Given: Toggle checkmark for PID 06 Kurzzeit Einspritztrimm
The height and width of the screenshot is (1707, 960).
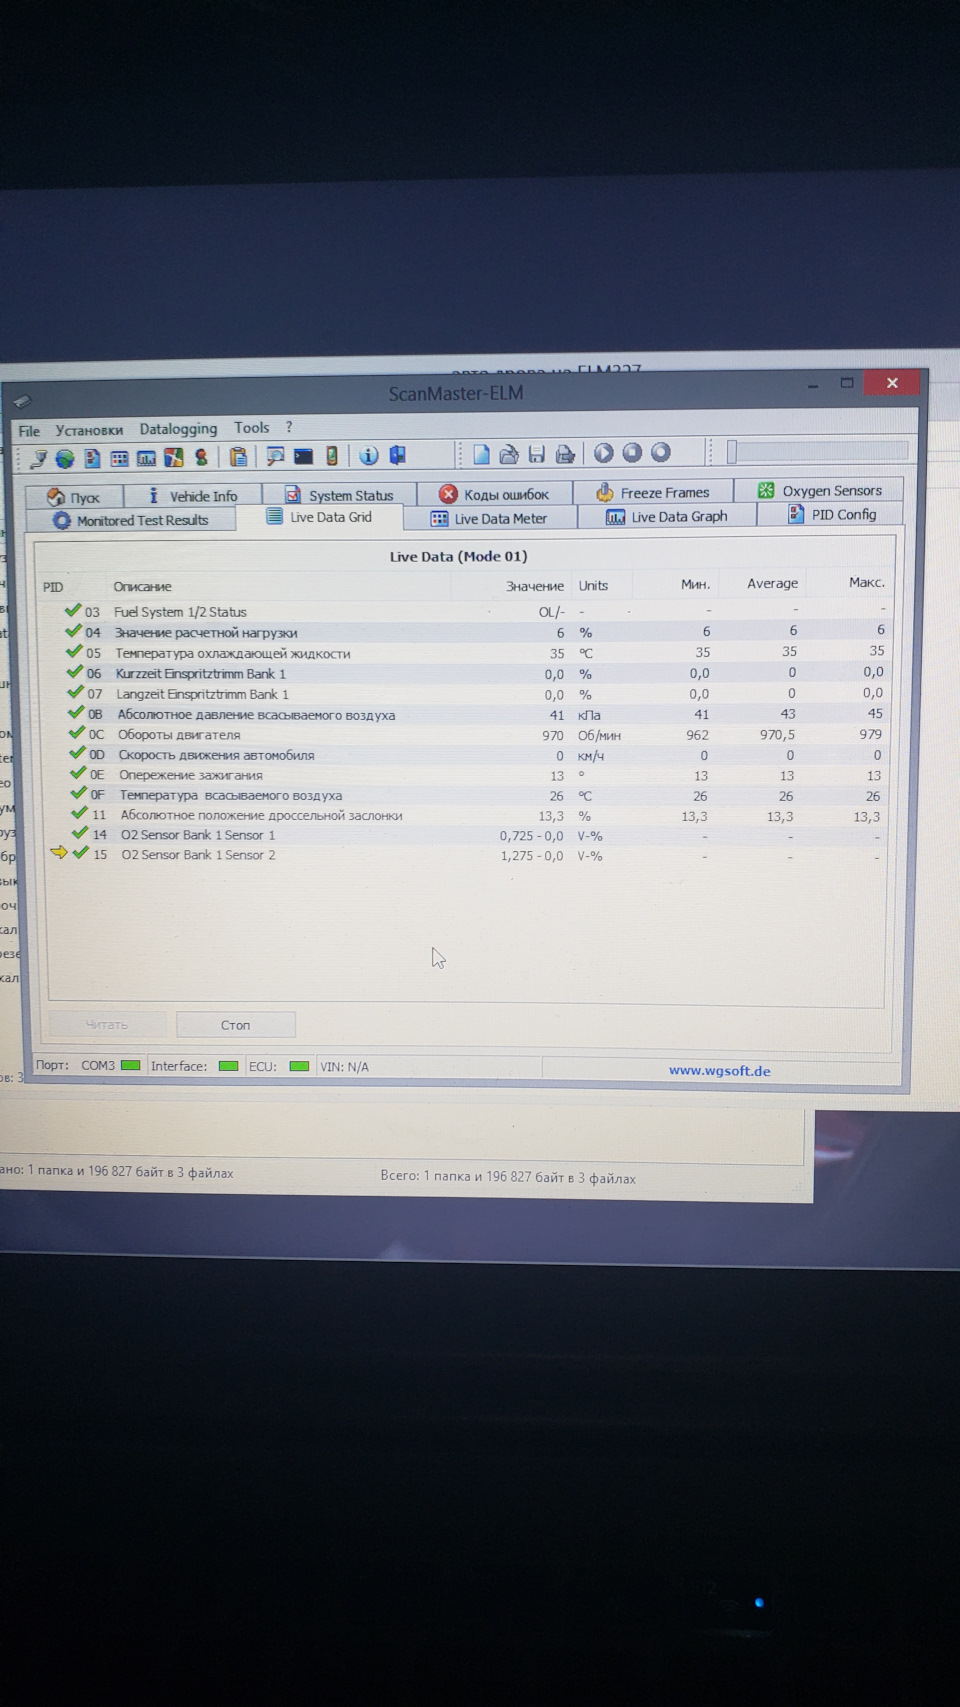Looking at the screenshot, I should (x=74, y=672).
